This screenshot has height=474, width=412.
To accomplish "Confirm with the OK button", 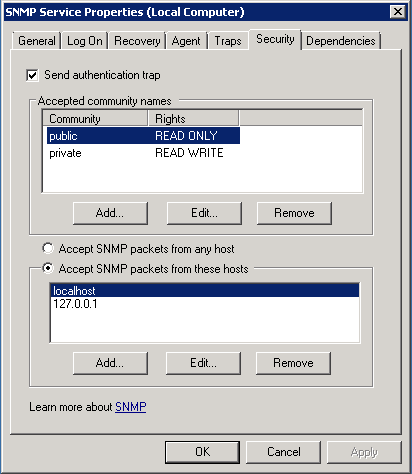I will pos(202,452).
